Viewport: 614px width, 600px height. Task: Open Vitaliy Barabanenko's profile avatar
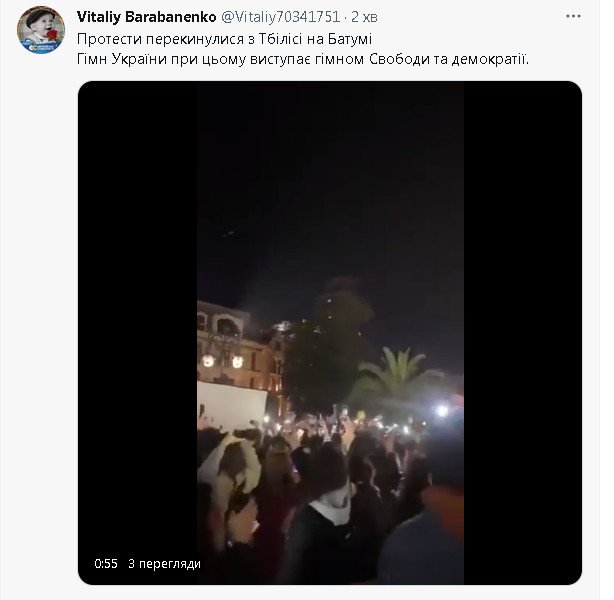coord(40,32)
